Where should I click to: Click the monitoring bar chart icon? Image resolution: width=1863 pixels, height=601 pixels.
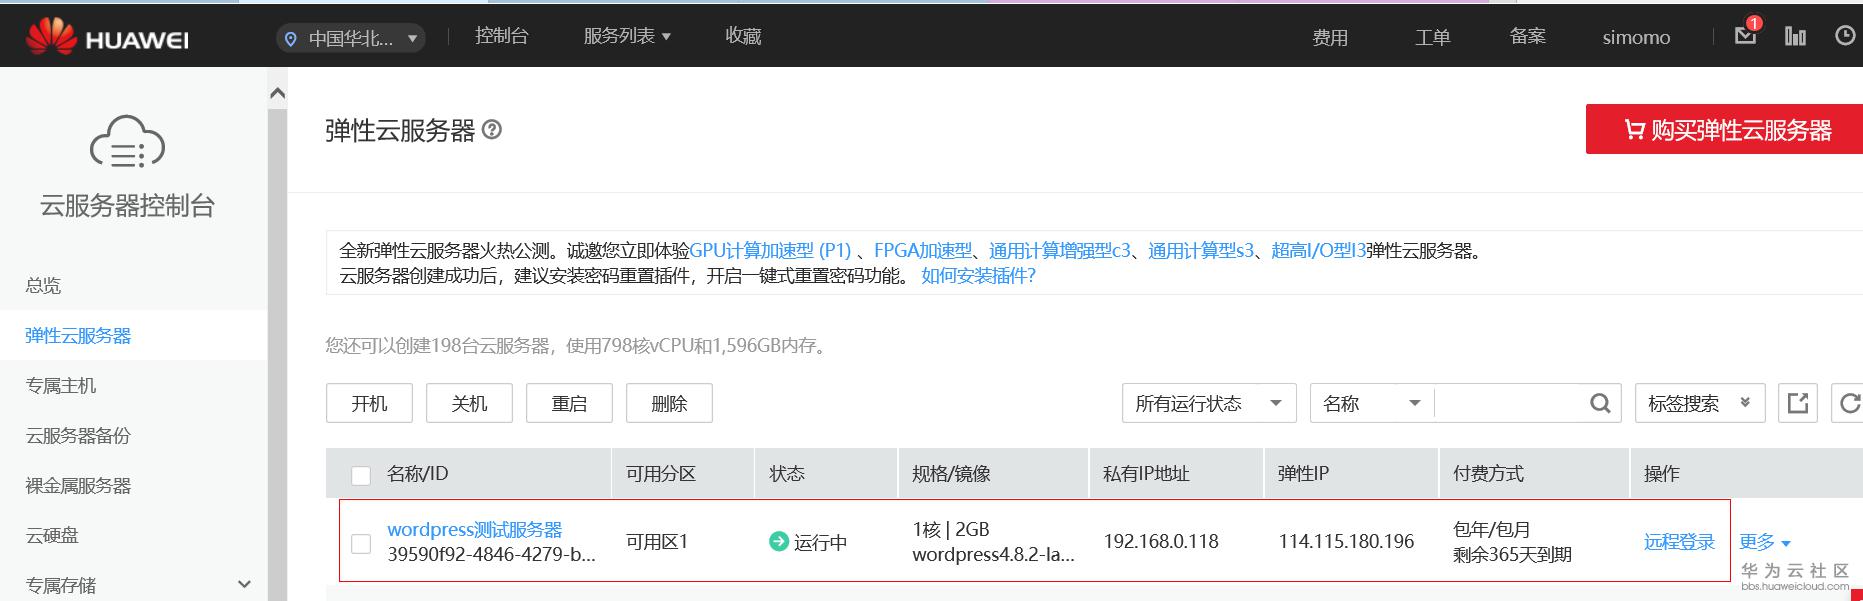[x=1796, y=36]
